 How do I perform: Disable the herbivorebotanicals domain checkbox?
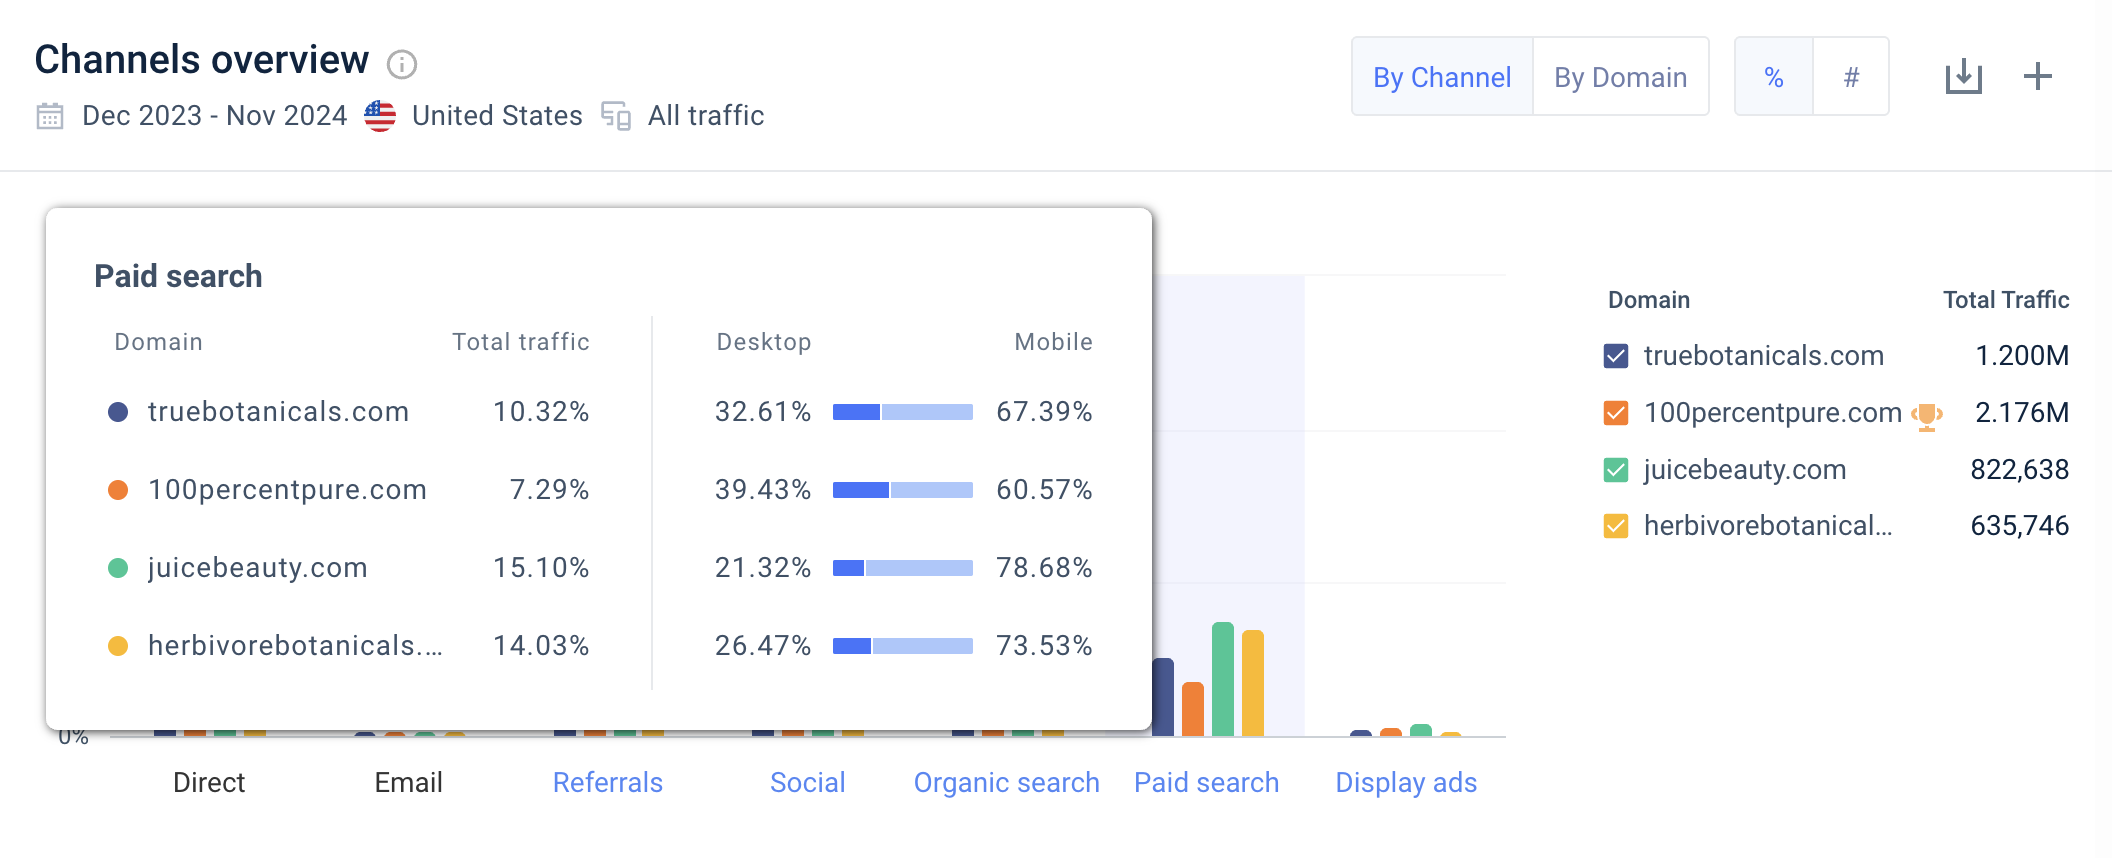coord(1616,526)
